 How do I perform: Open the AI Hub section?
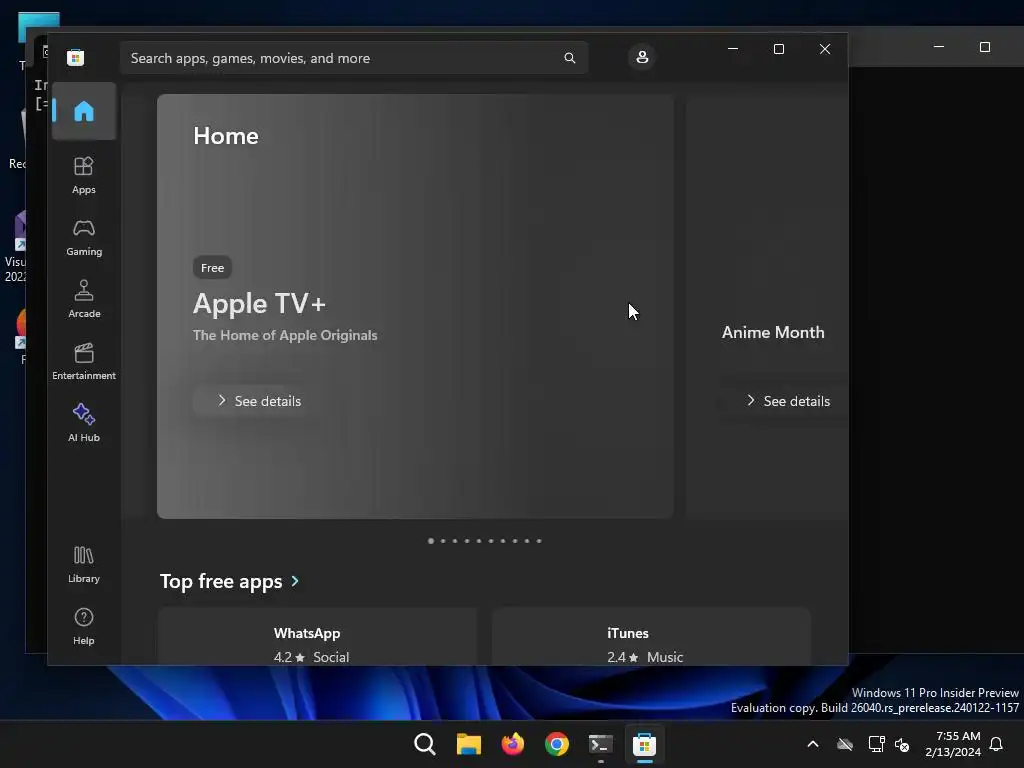tap(84, 423)
